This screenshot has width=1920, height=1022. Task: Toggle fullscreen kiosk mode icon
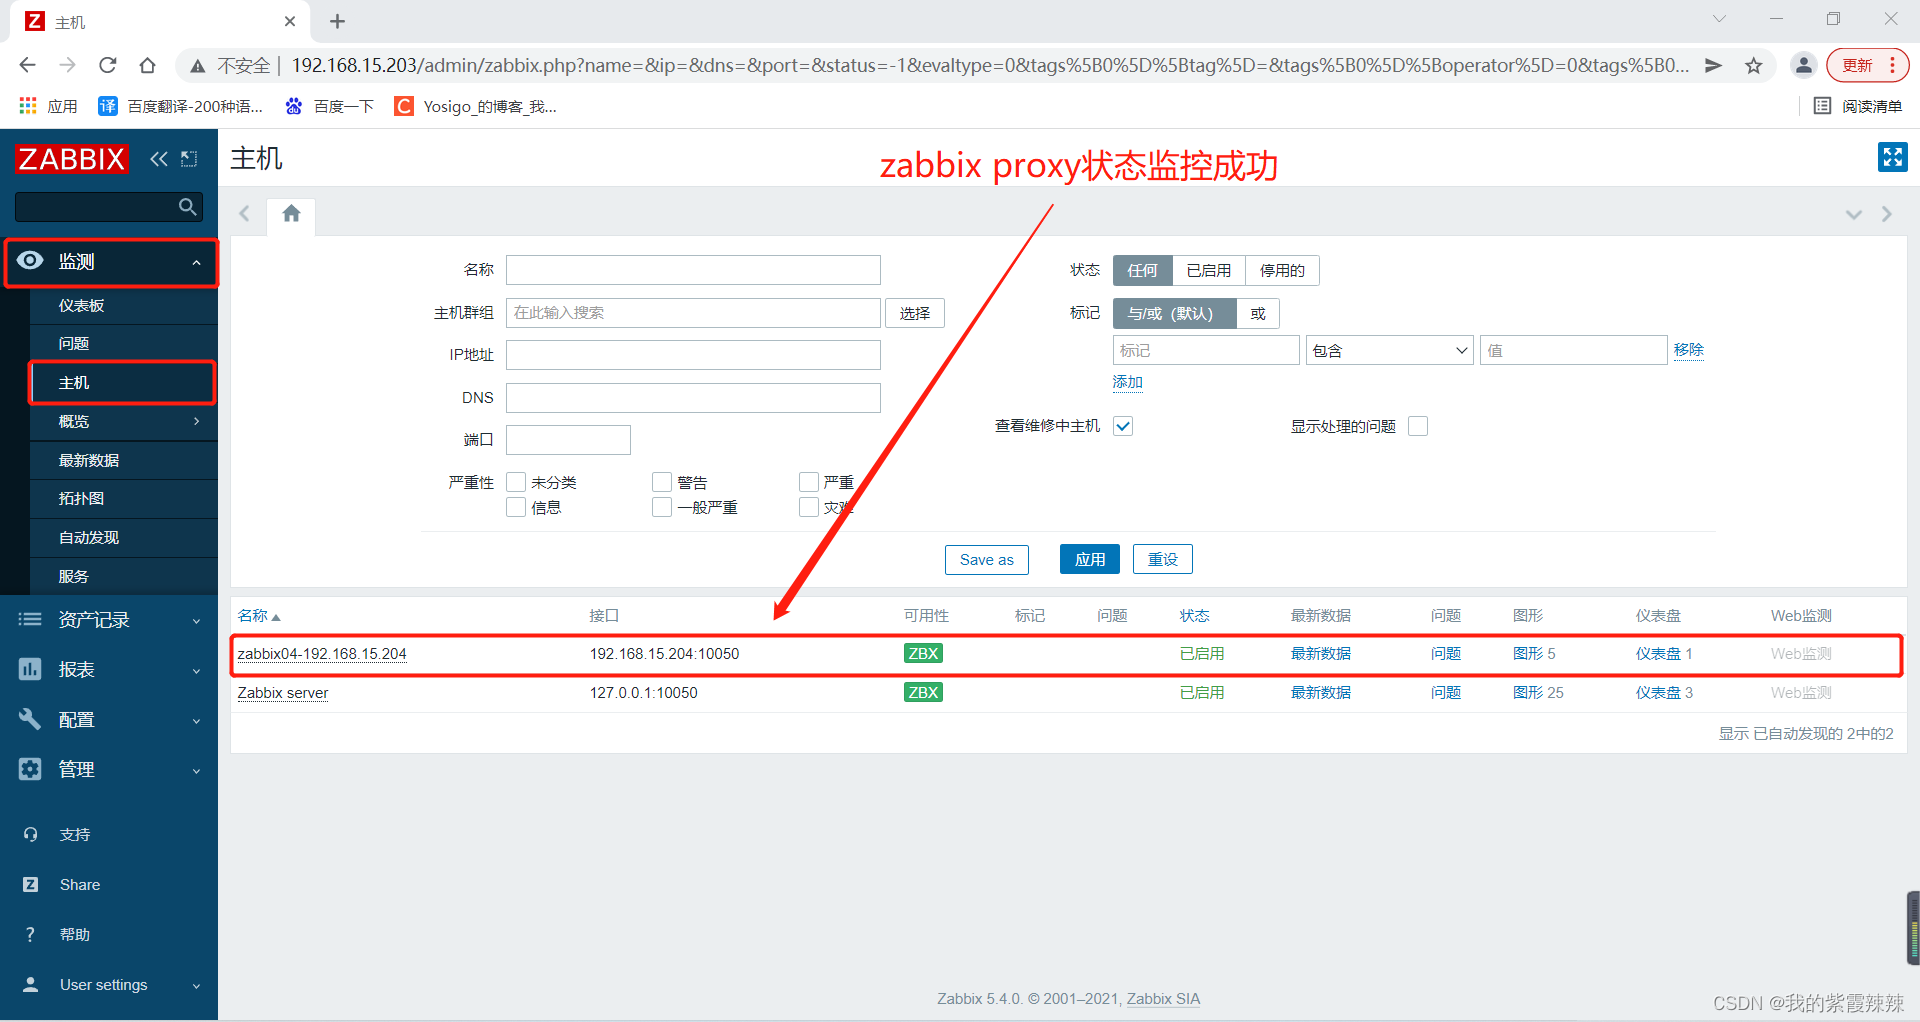pos(1892,157)
